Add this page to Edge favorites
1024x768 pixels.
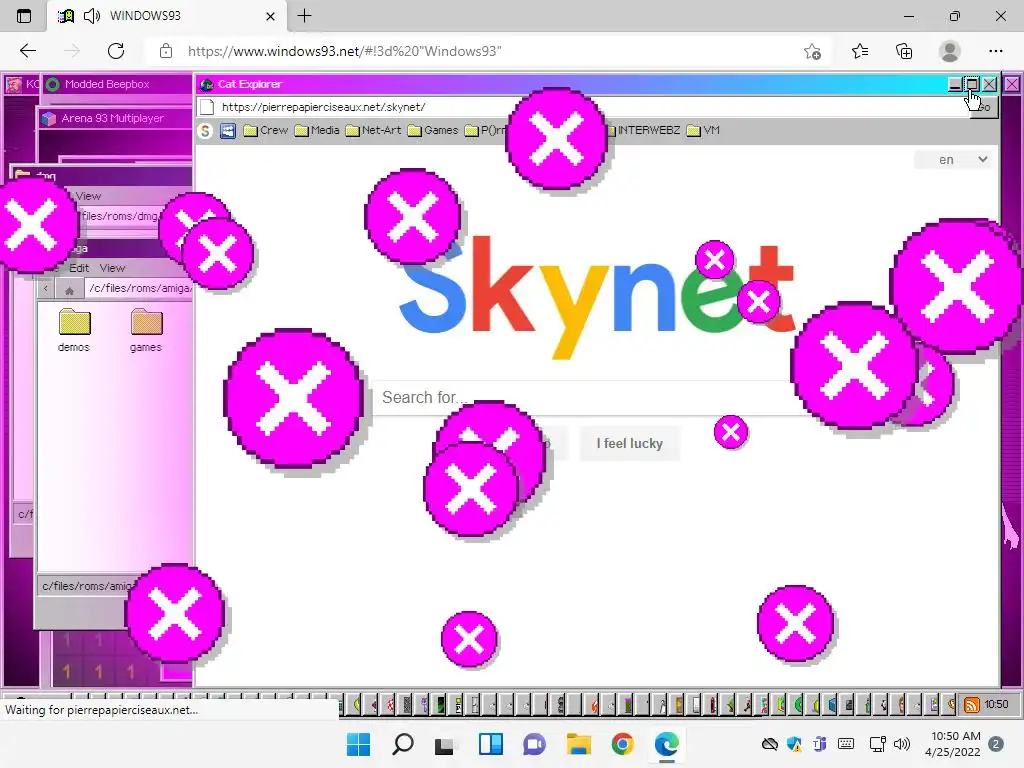[x=812, y=51]
